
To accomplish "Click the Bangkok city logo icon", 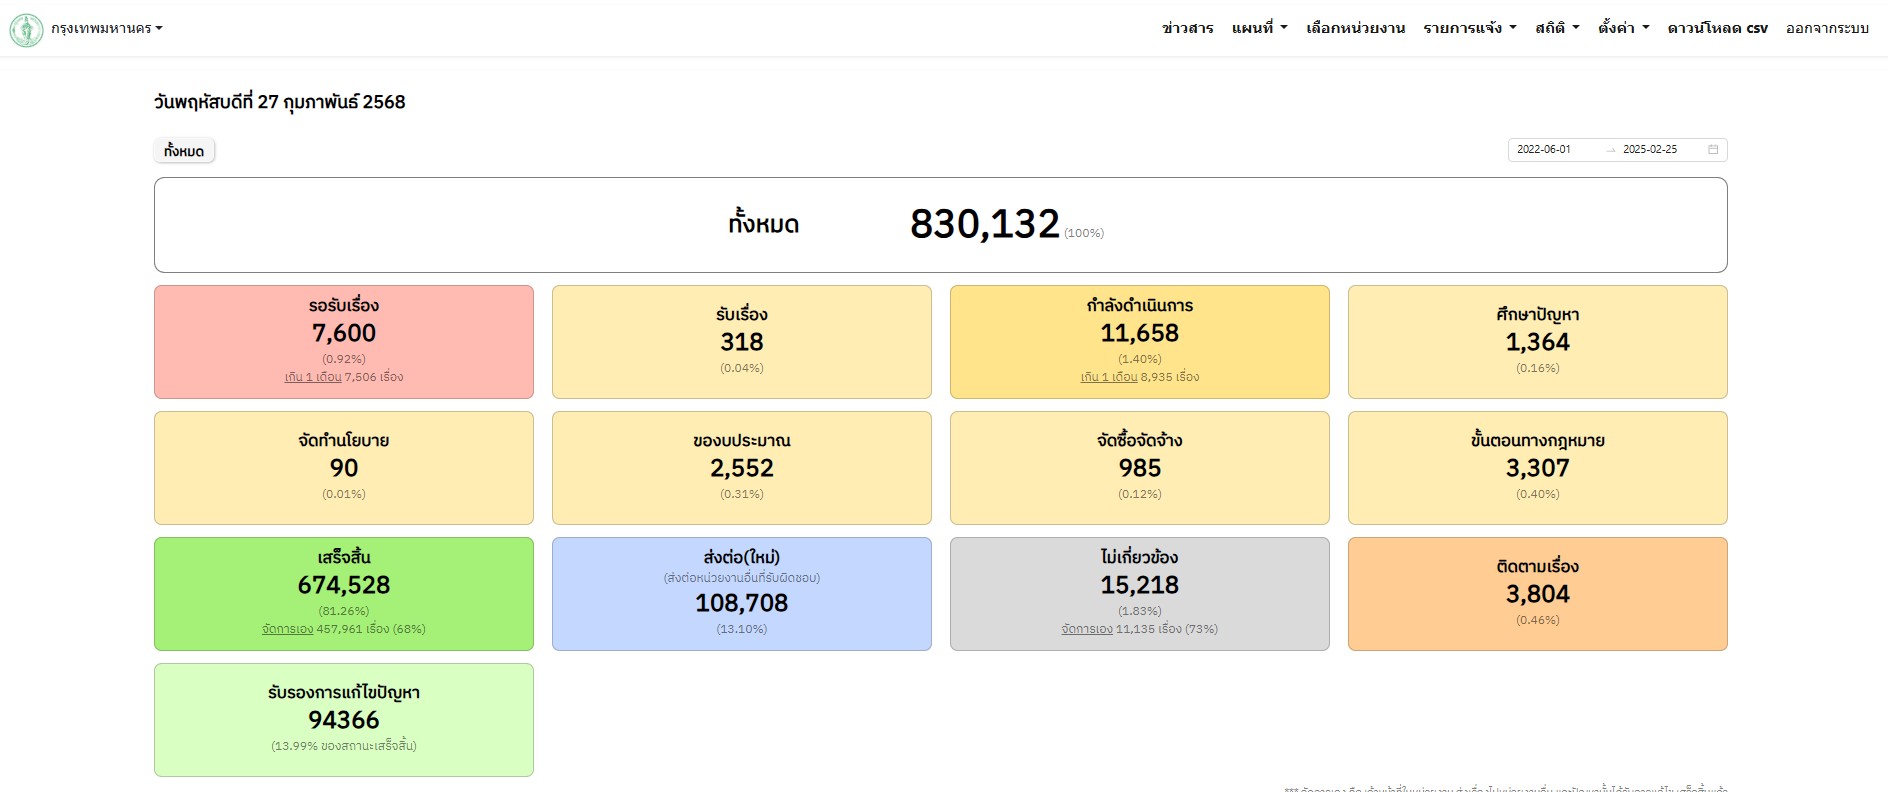I will tap(26, 29).
